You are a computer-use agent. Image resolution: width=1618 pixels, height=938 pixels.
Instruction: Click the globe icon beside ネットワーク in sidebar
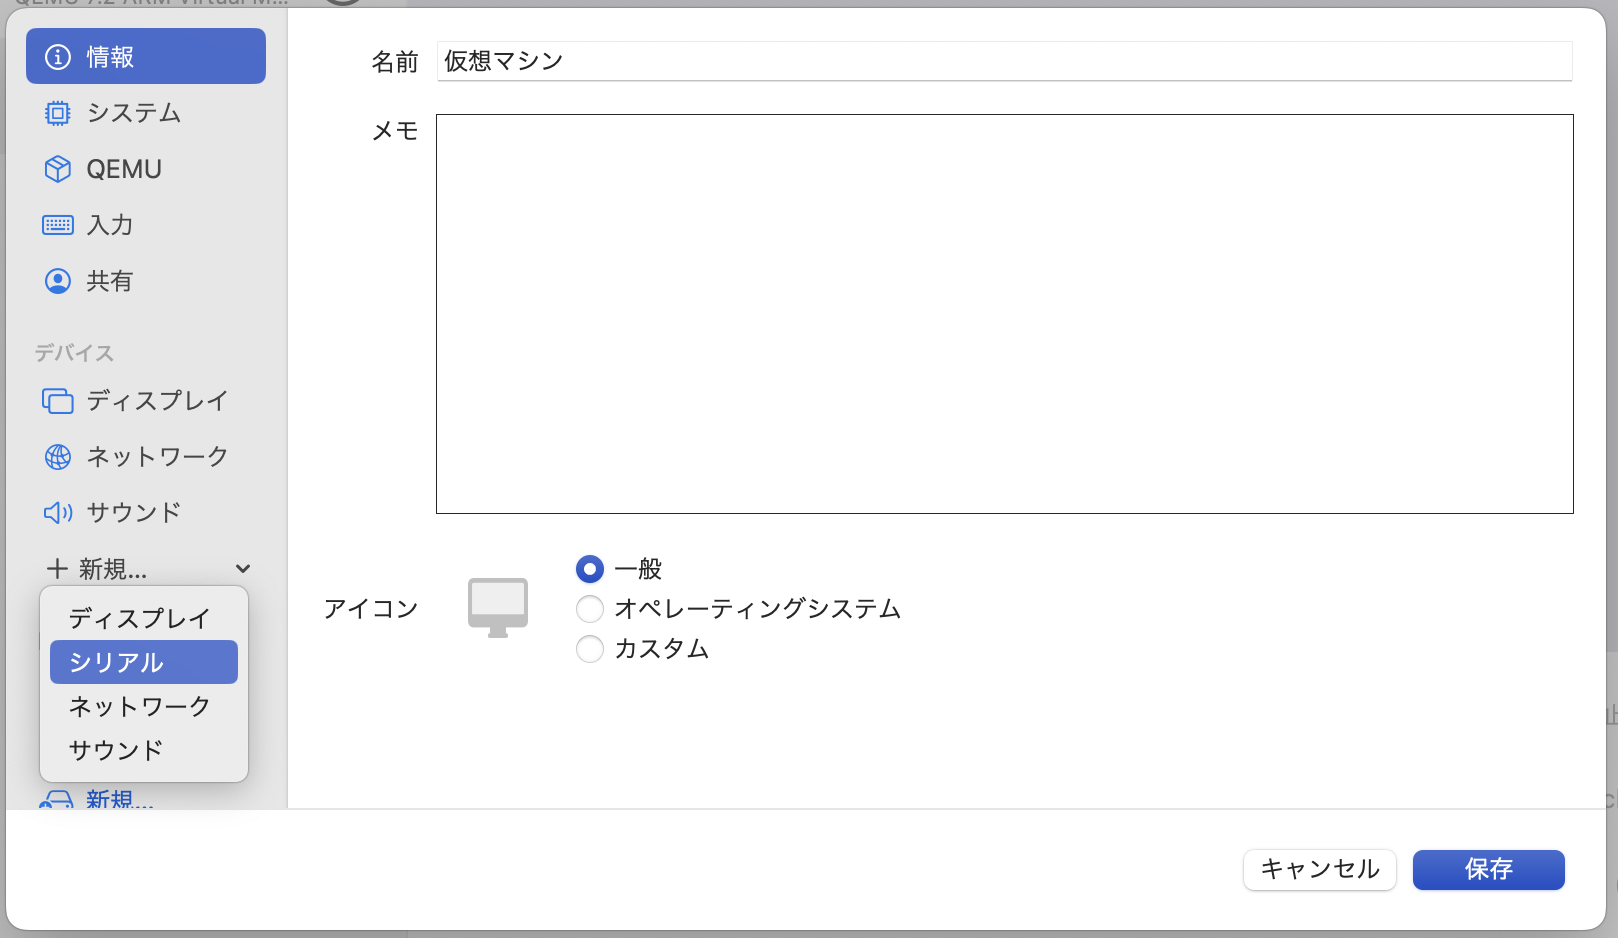tap(58, 457)
